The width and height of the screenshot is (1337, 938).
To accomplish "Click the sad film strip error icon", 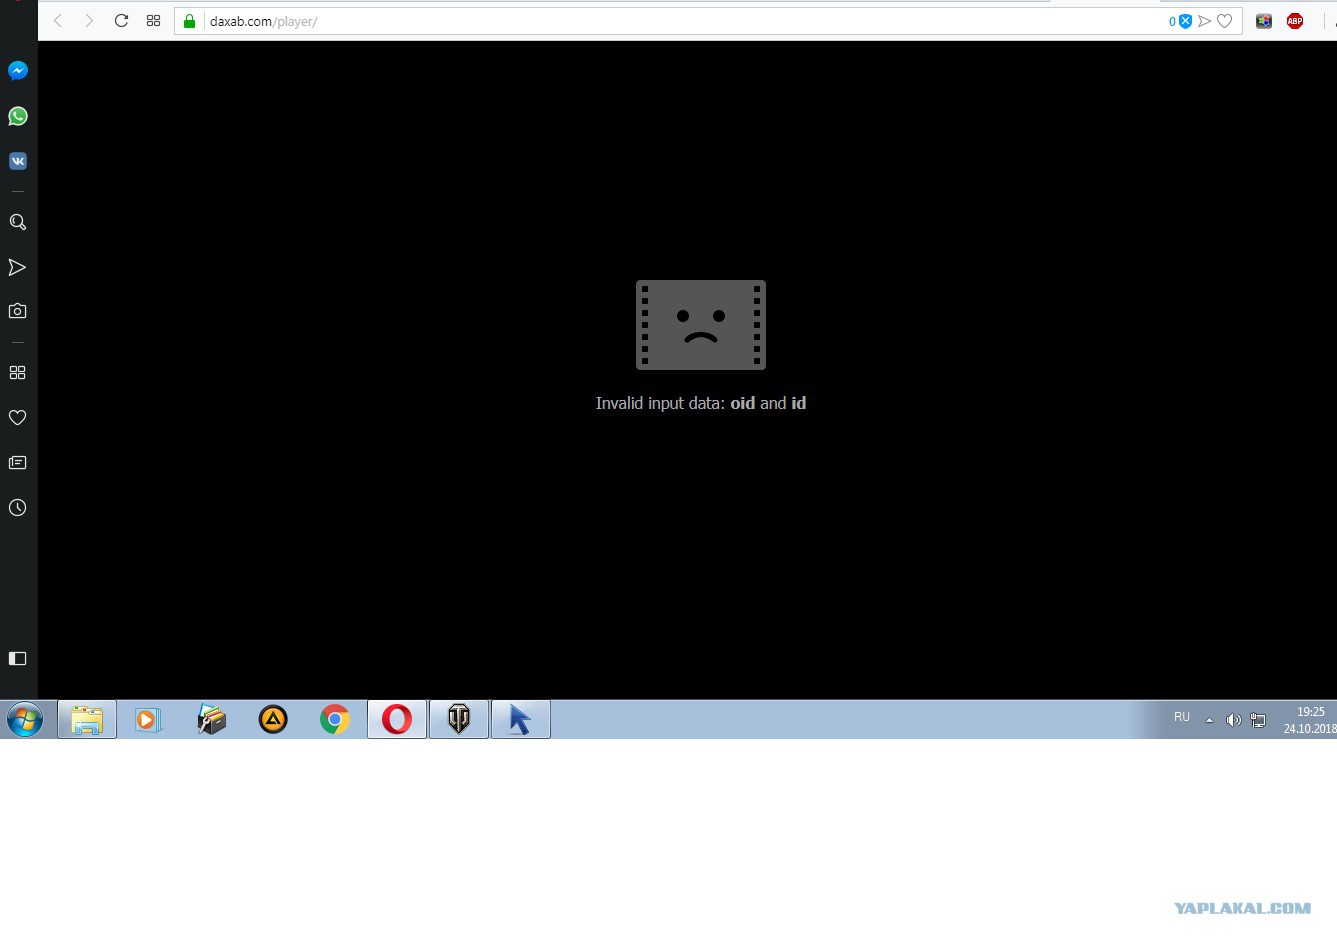I will 701,325.
